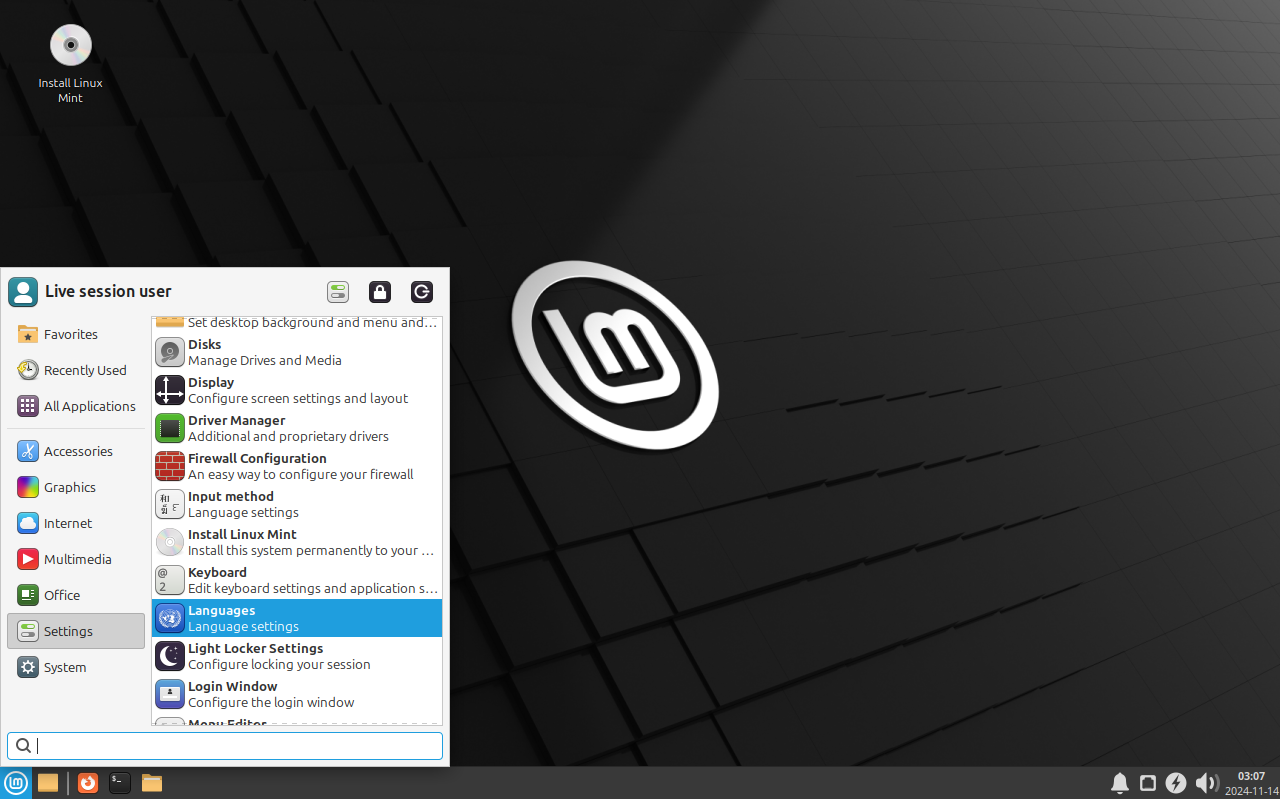This screenshot has height=799, width=1280.
Task: Click the lock screen icon in menu header
Action: [380, 292]
